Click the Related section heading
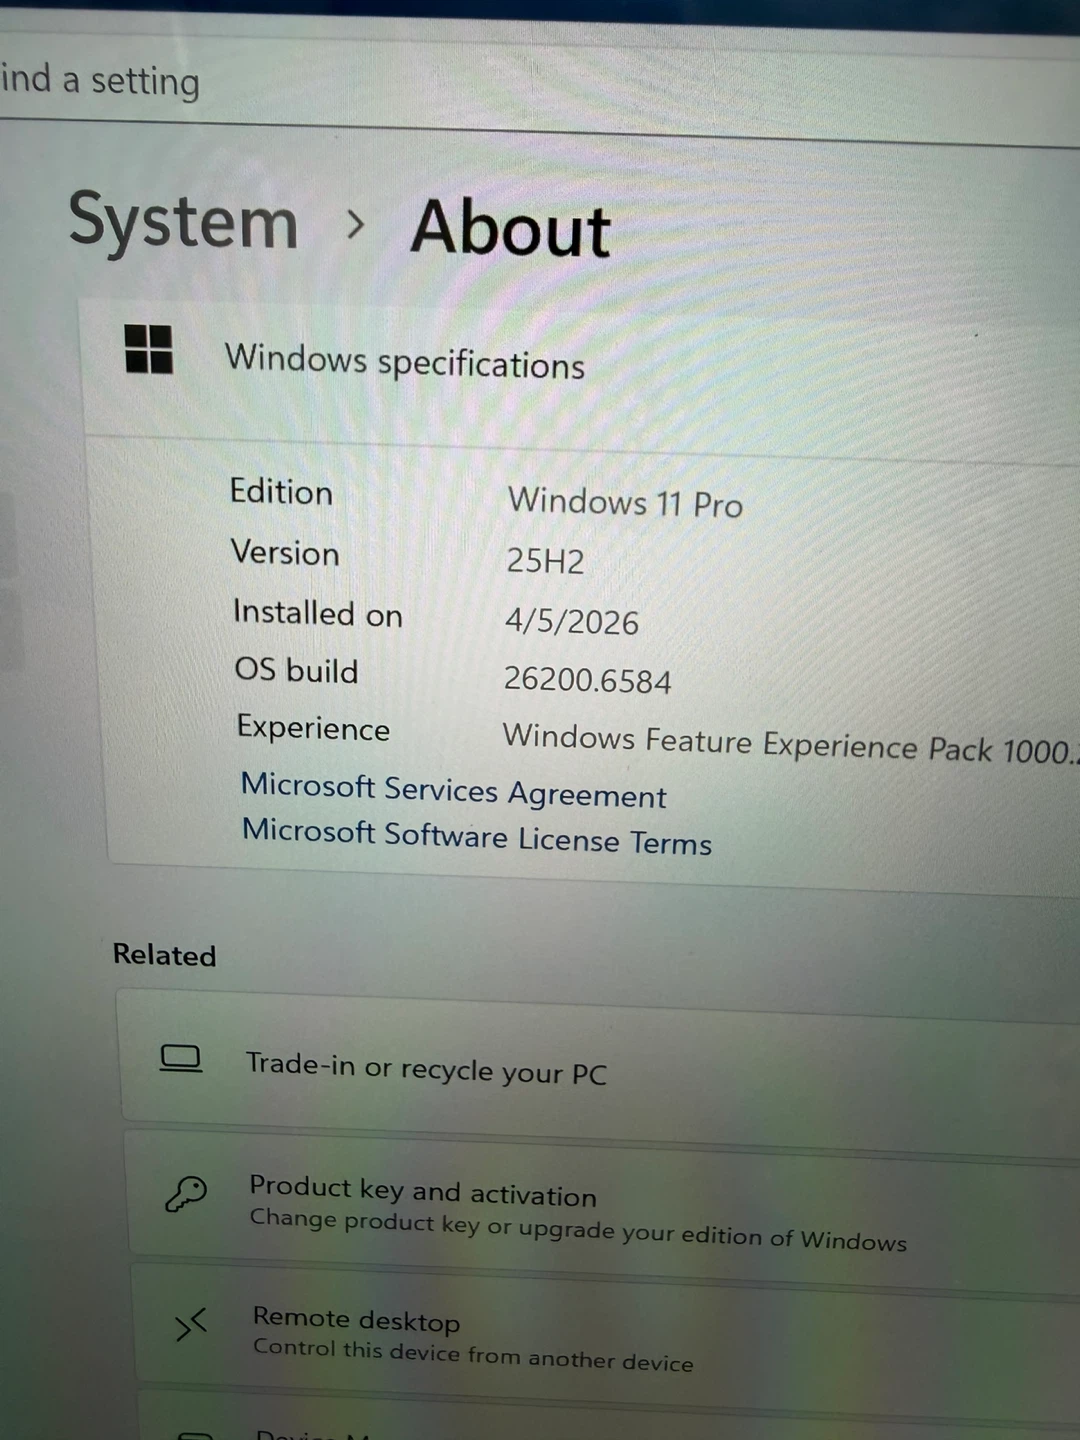Screen dimensions: 1080x1440 tap(164, 955)
